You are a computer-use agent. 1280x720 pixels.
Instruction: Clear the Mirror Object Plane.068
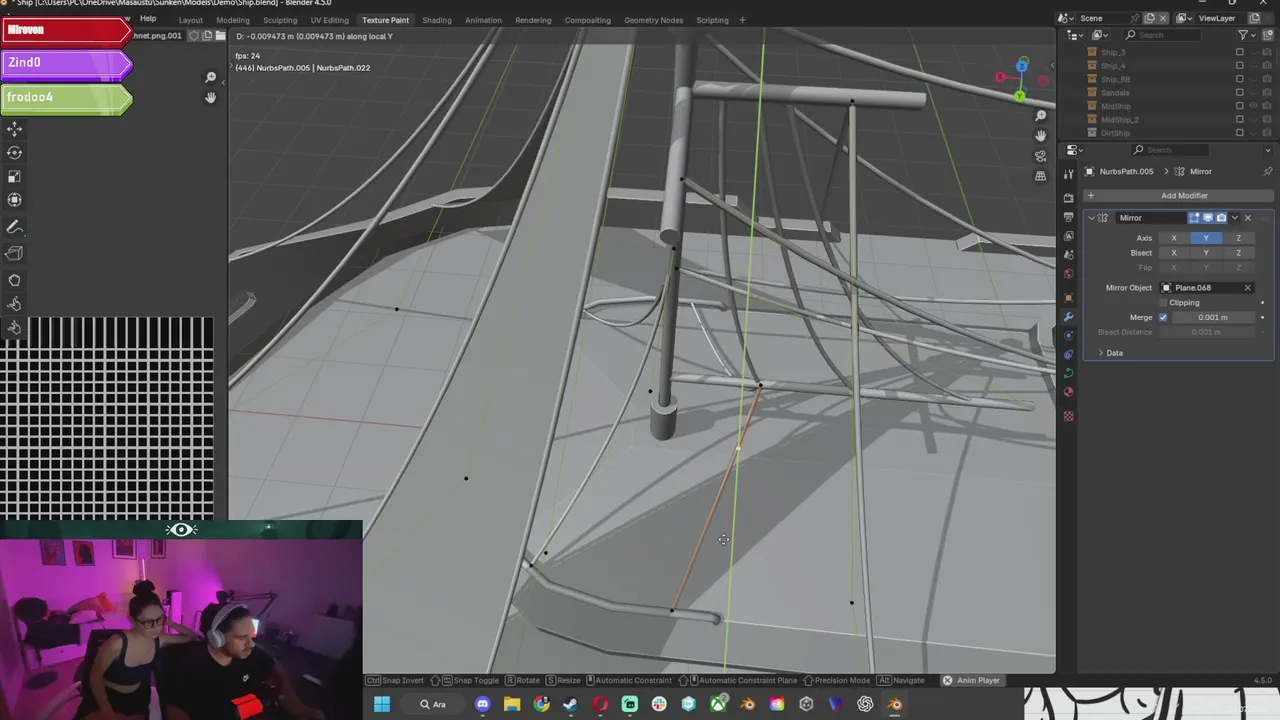pos(1248,288)
